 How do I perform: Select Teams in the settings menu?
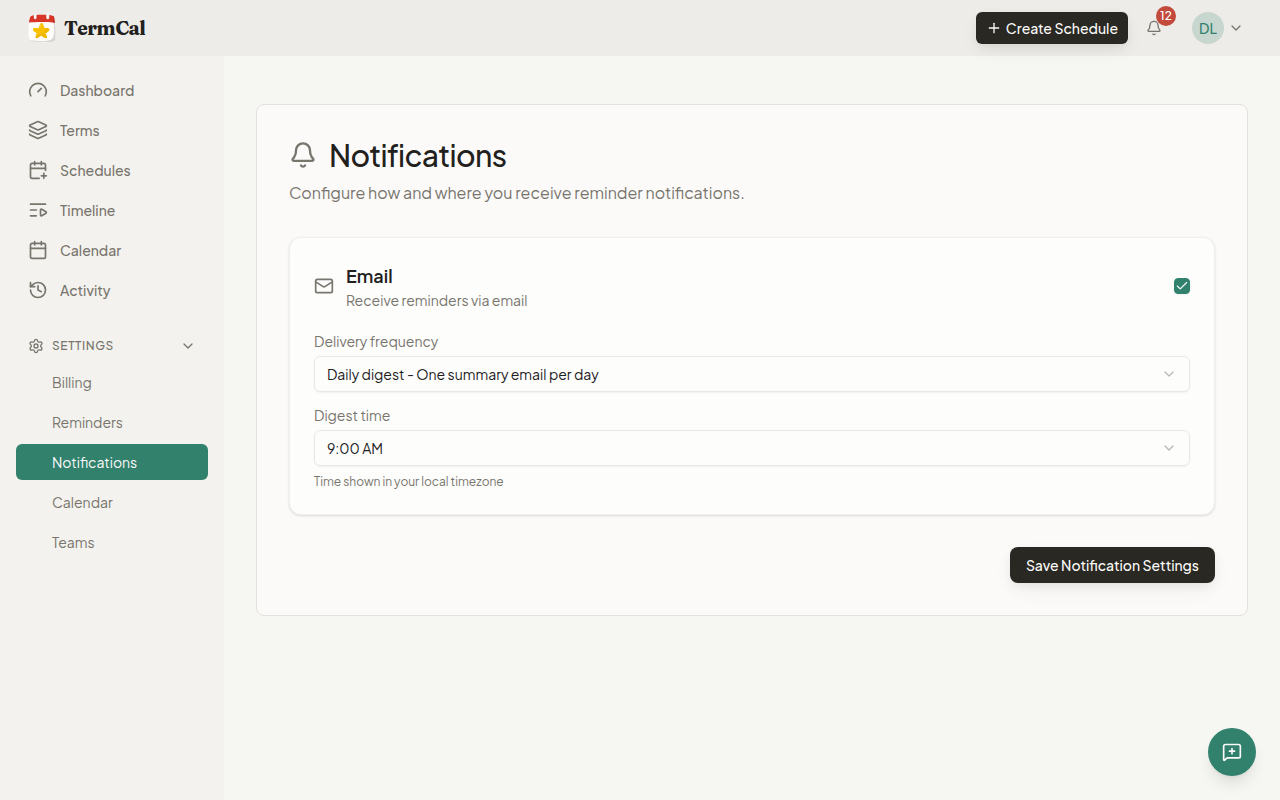pos(73,543)
